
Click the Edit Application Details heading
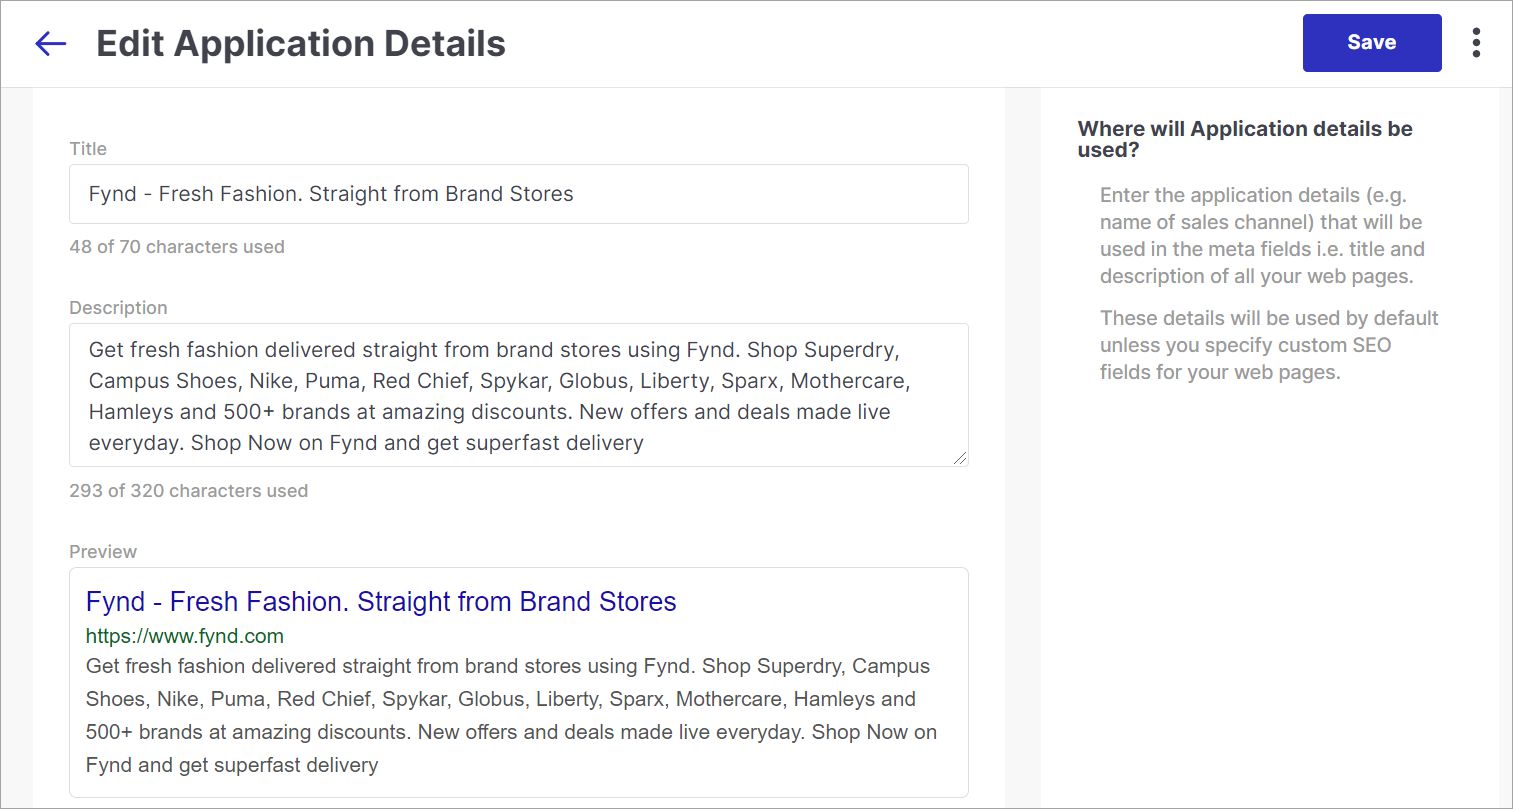point(301,44)
